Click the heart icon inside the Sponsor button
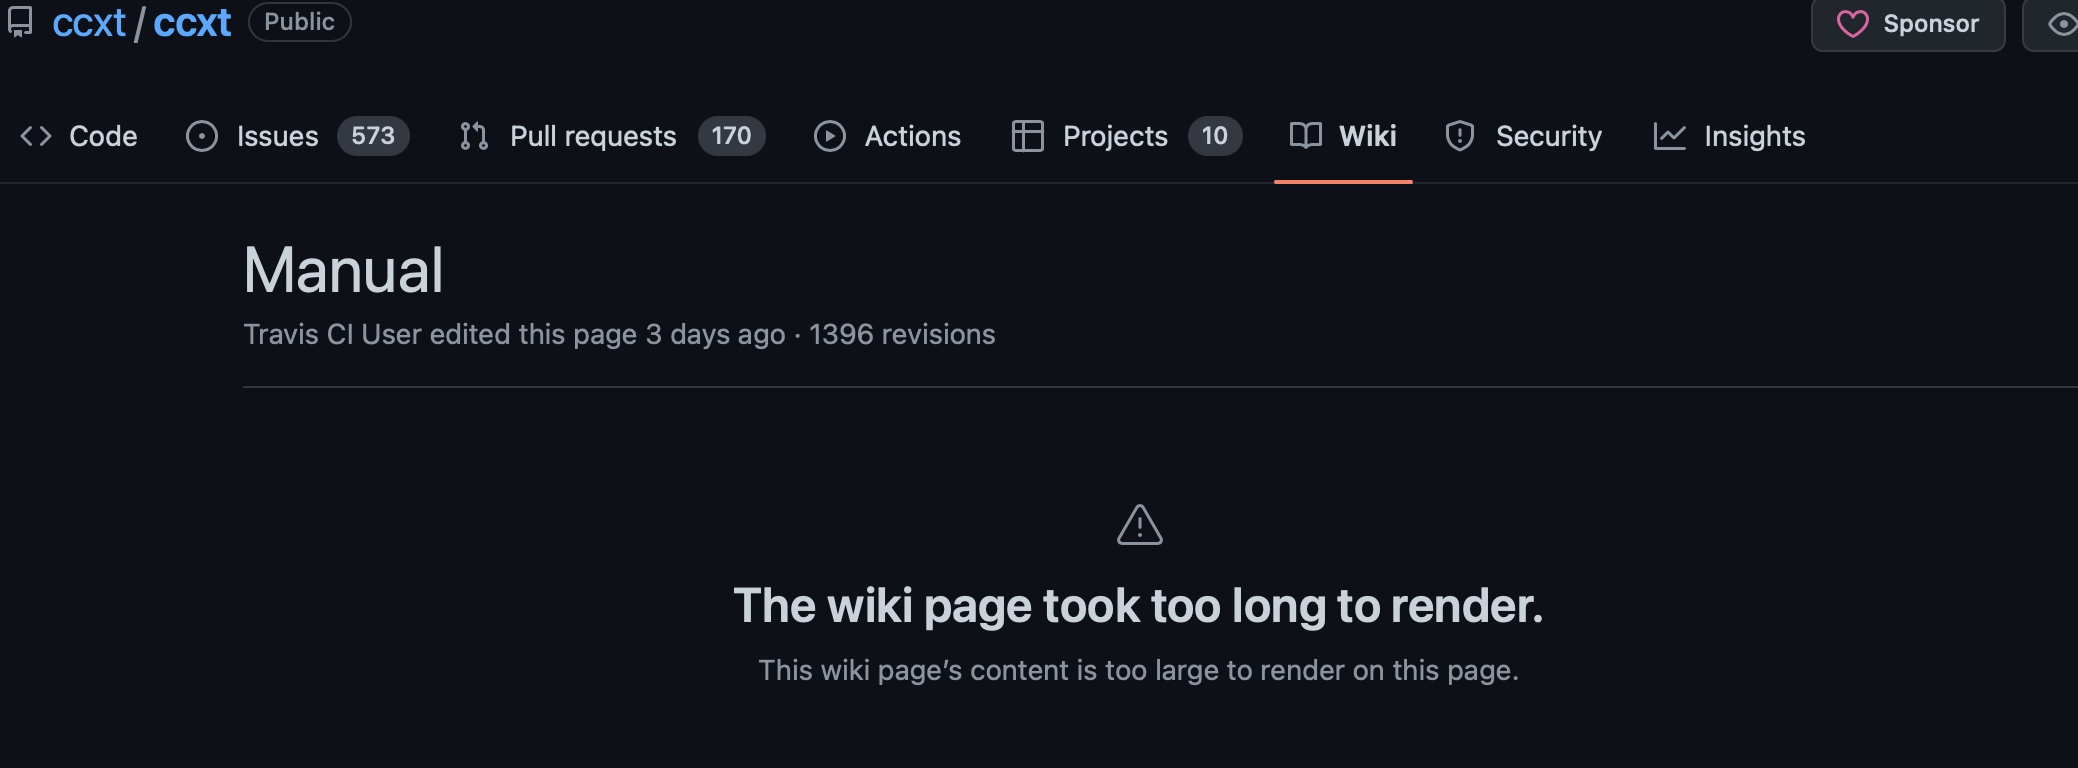Image resolution: width=2078 pixels, height=768 pixels. click(x=1855, y=24)
